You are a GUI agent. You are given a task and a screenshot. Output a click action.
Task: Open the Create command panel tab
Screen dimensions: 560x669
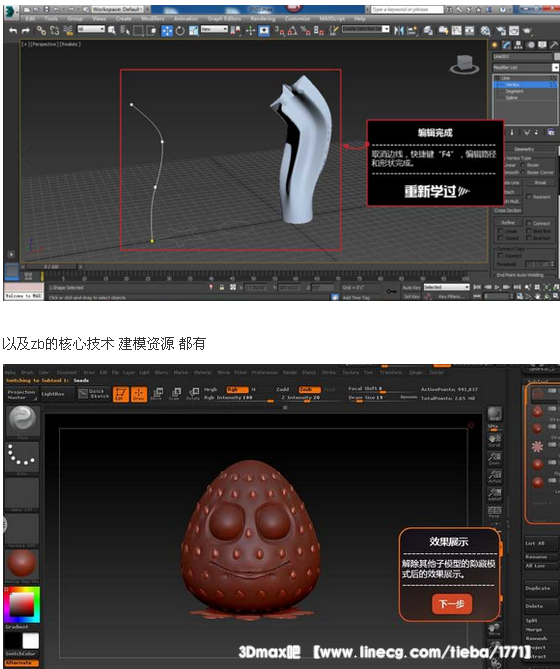coord(495,45)
